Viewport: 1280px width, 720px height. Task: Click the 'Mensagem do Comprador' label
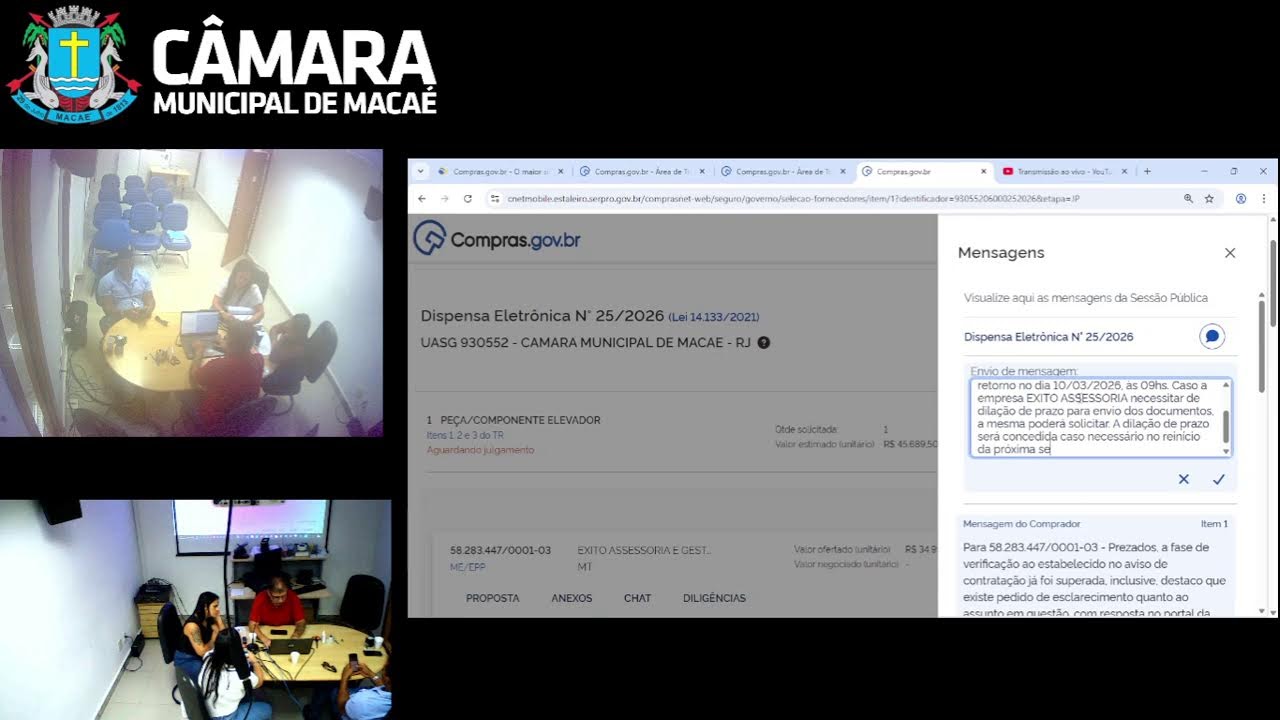point(1022,524)
